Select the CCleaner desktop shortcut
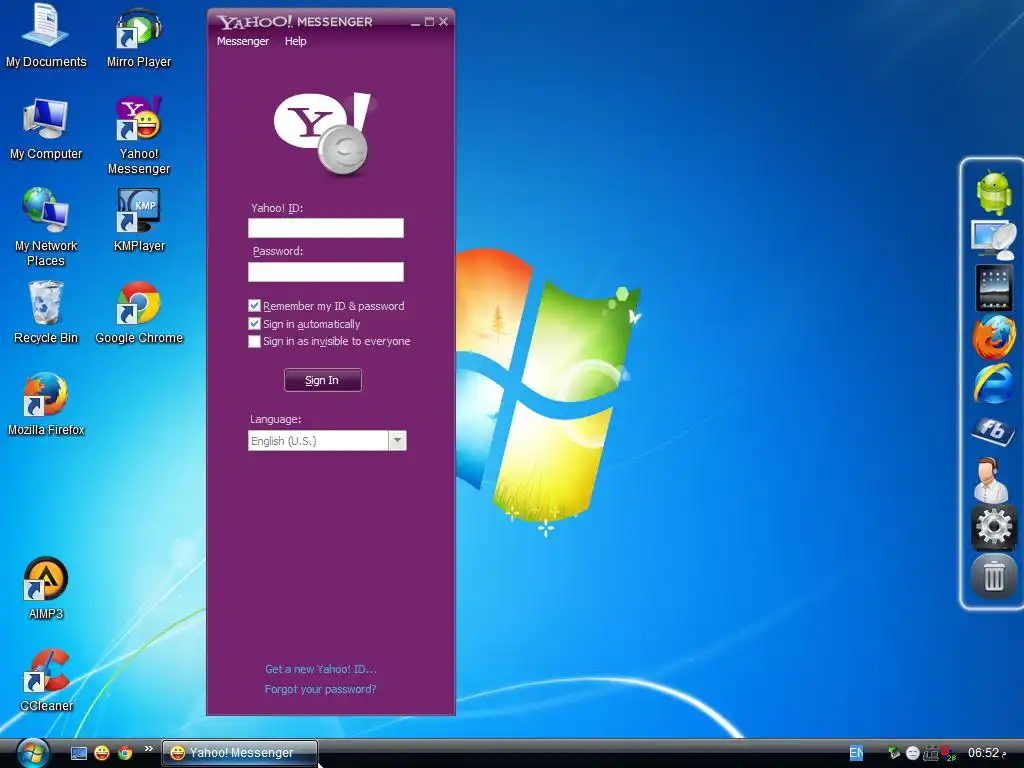This screenshot has height=768, width=1024. pyautogui.click(x=46, y=680)
